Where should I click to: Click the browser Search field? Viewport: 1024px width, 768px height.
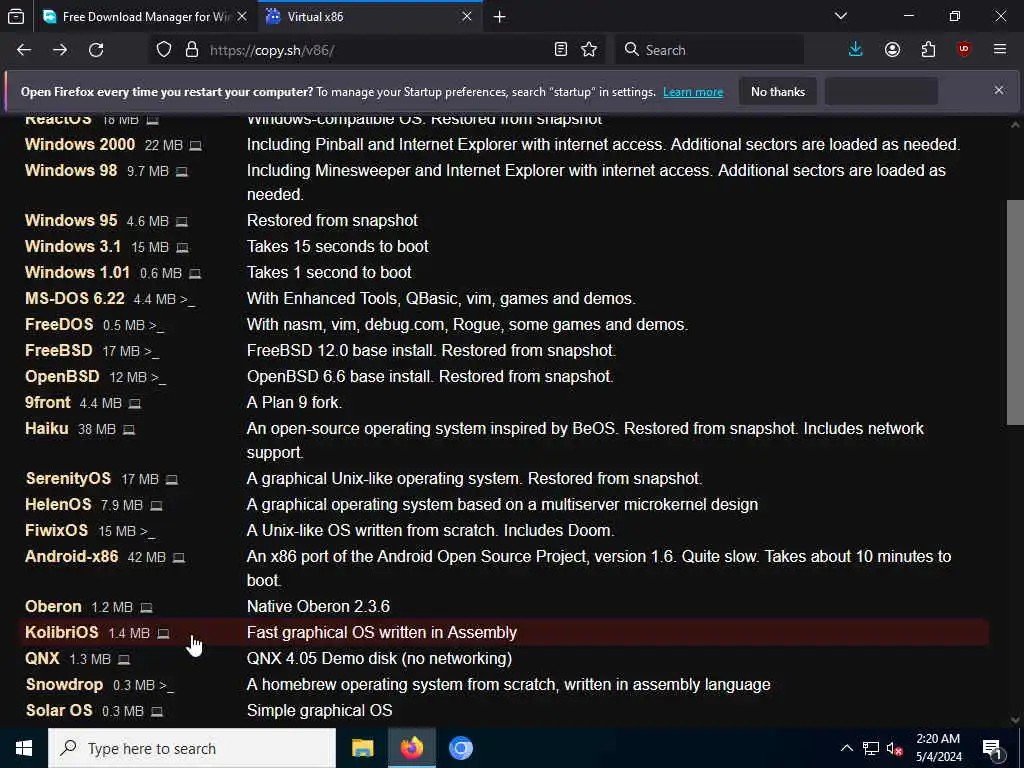pyautogui.click(x=710, y=50)
